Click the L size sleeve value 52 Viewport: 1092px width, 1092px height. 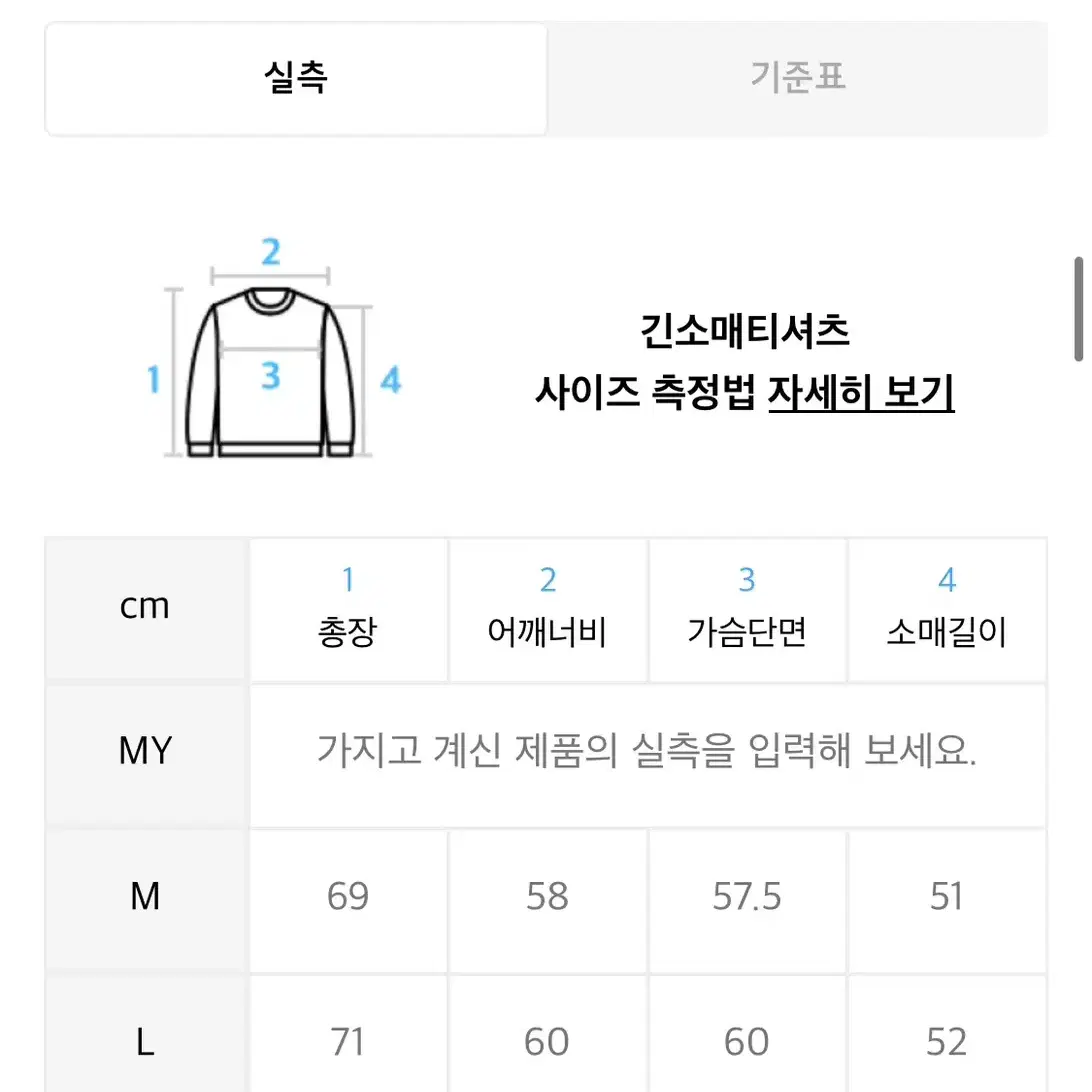click(x=946, y=1043)
